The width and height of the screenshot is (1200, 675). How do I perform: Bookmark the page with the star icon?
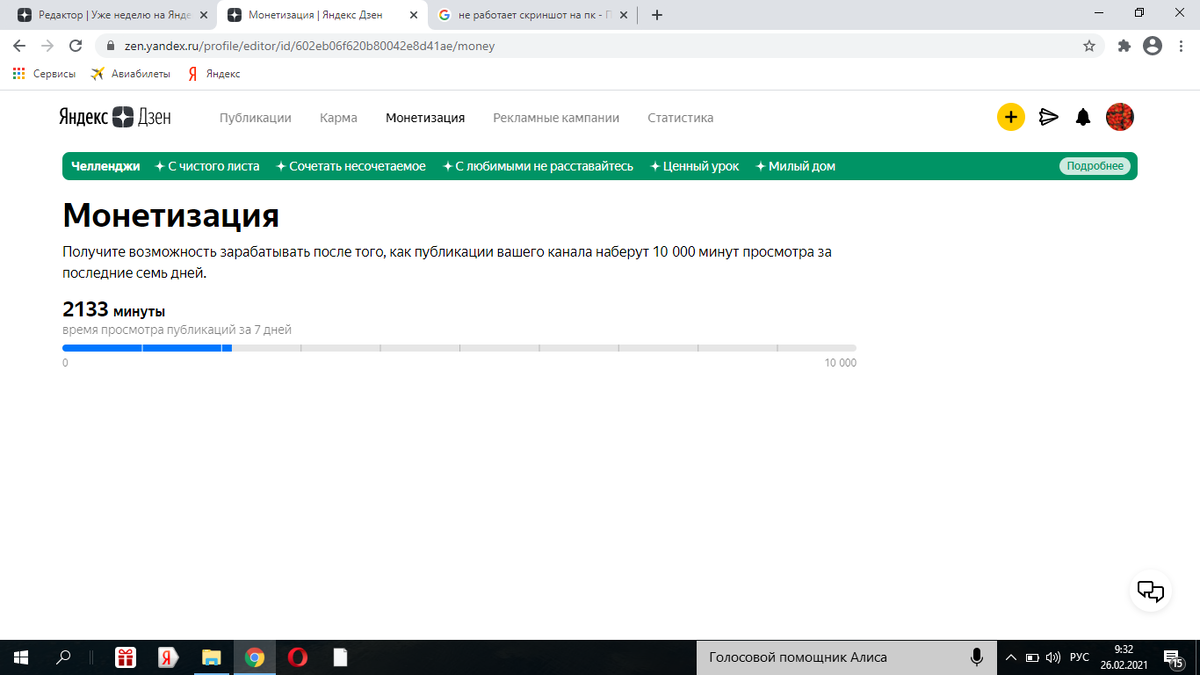tap(1089, 46)
